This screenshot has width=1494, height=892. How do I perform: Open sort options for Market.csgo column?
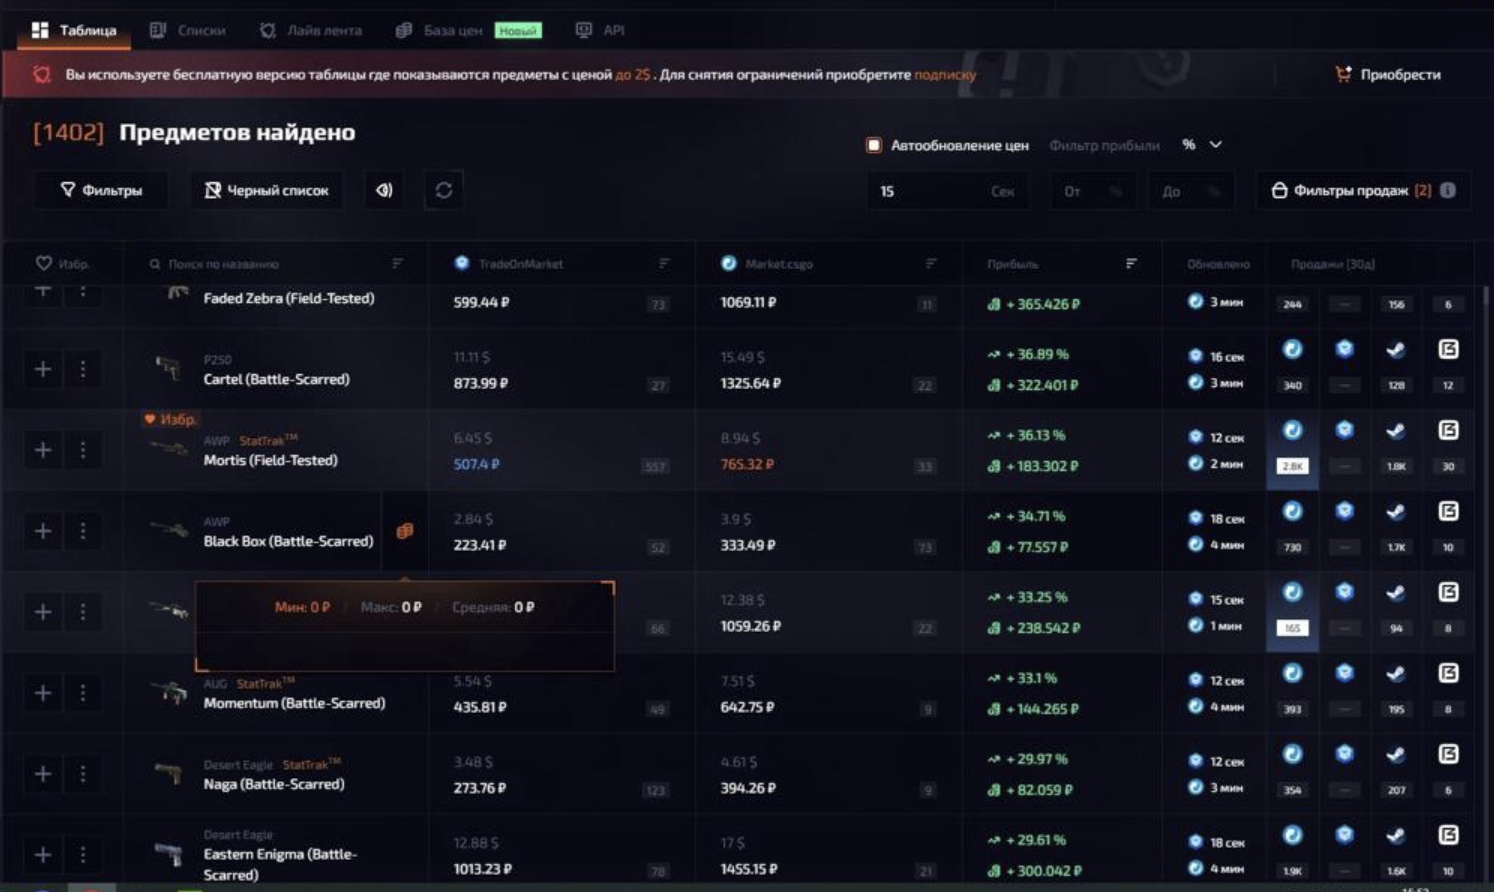(x=931, y=263)
